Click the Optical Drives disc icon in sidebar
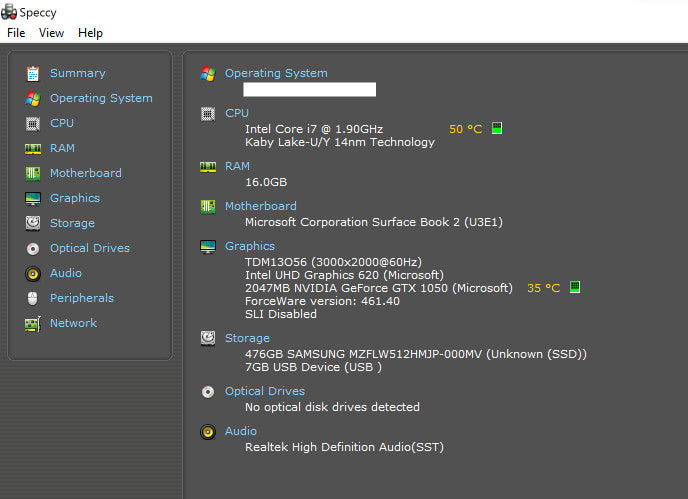The height and width of the screenshot is (499, 688). [33, 249]
